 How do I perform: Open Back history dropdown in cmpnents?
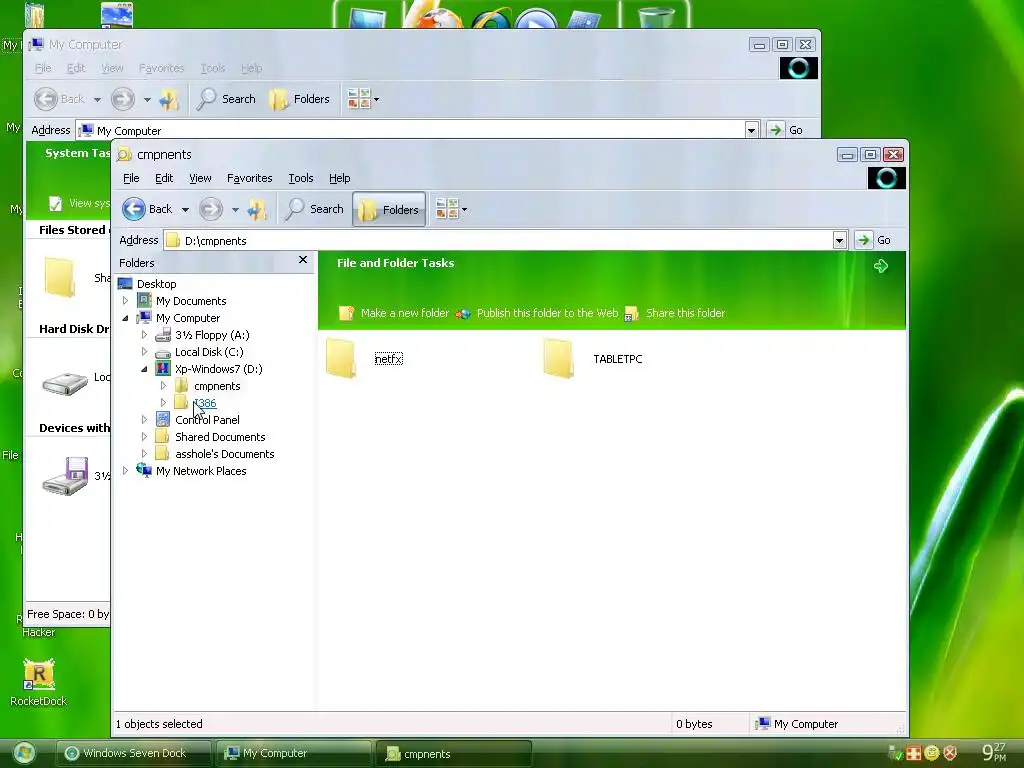point(185,210)
